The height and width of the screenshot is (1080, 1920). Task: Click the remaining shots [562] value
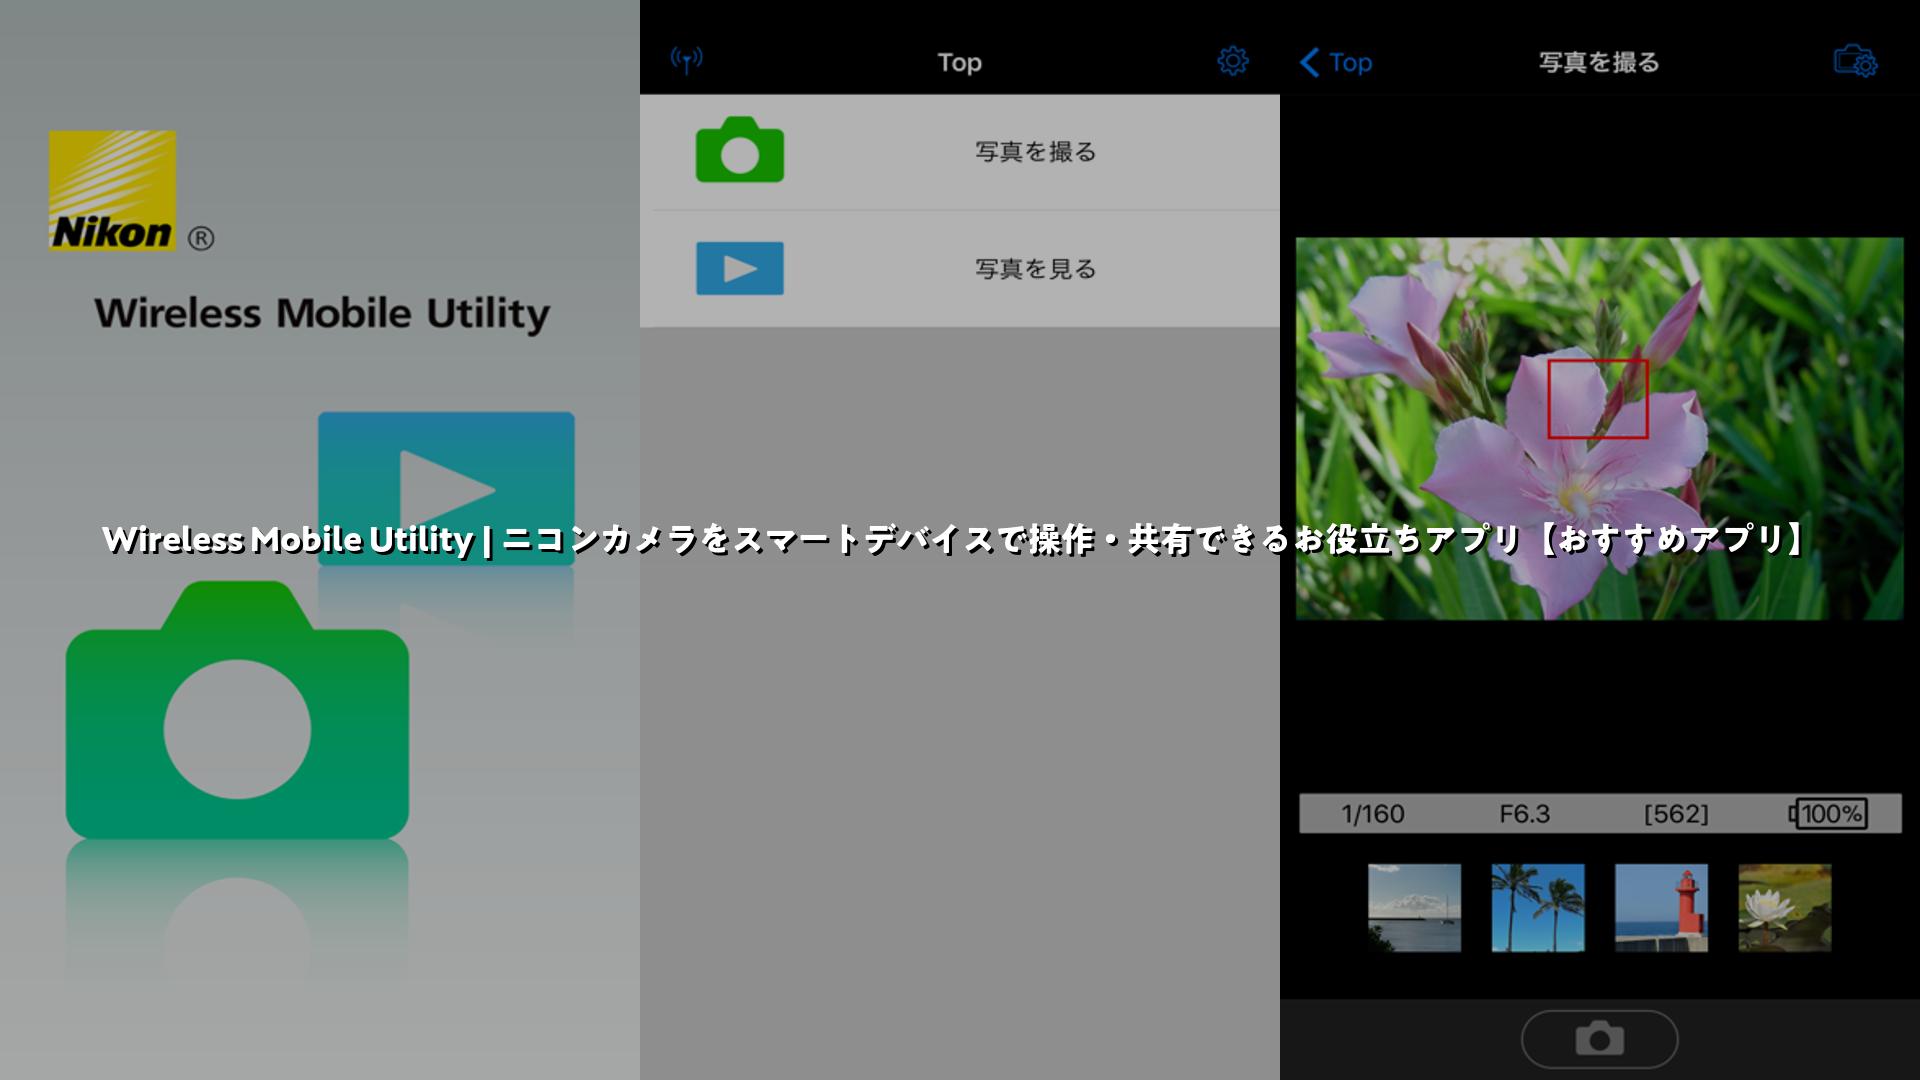[x=1676, y=814]
